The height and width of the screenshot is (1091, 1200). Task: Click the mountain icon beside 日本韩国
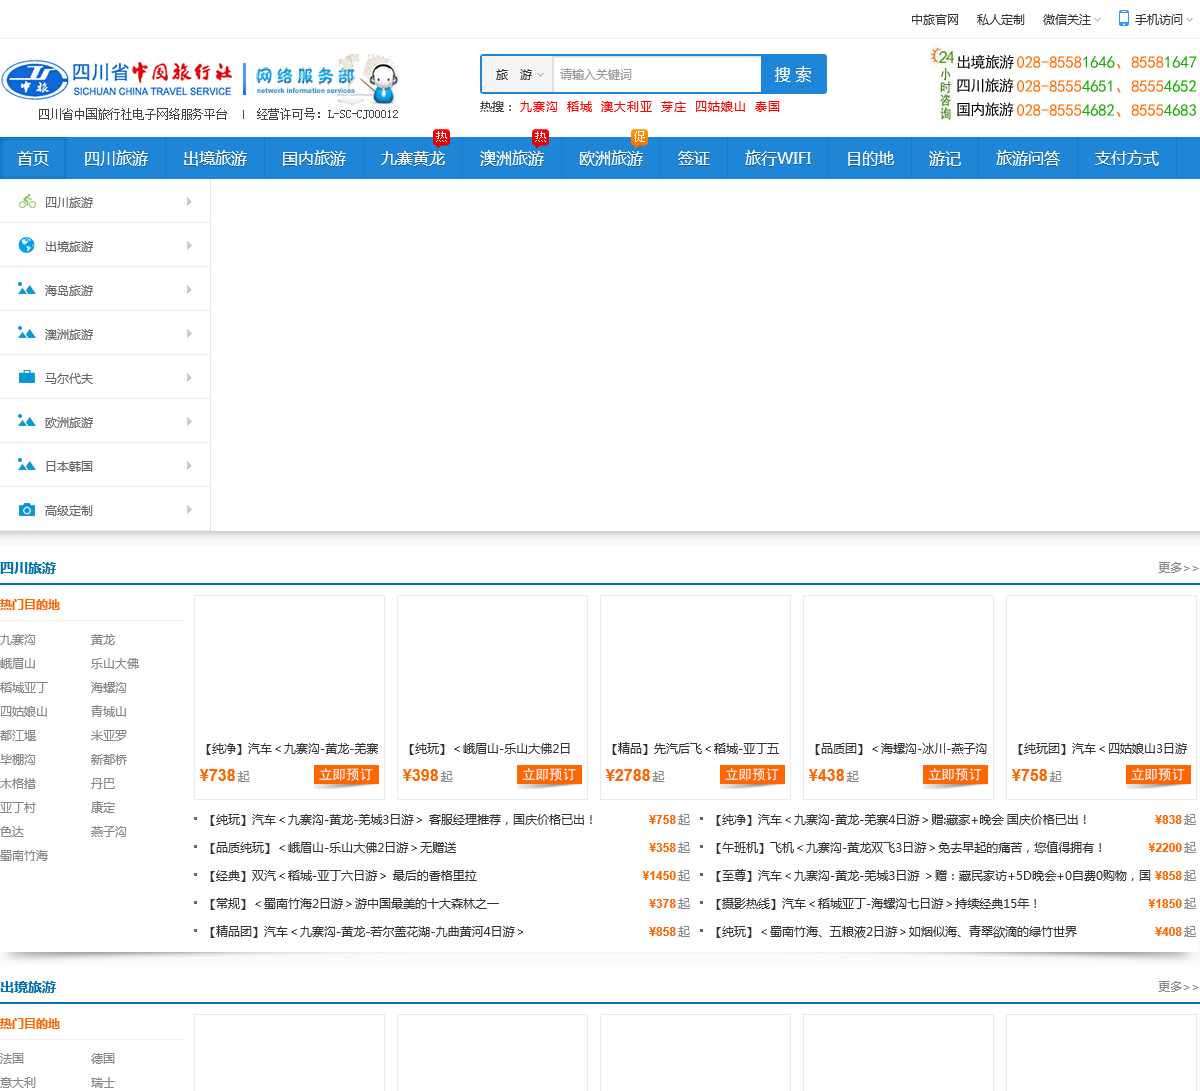27,465
